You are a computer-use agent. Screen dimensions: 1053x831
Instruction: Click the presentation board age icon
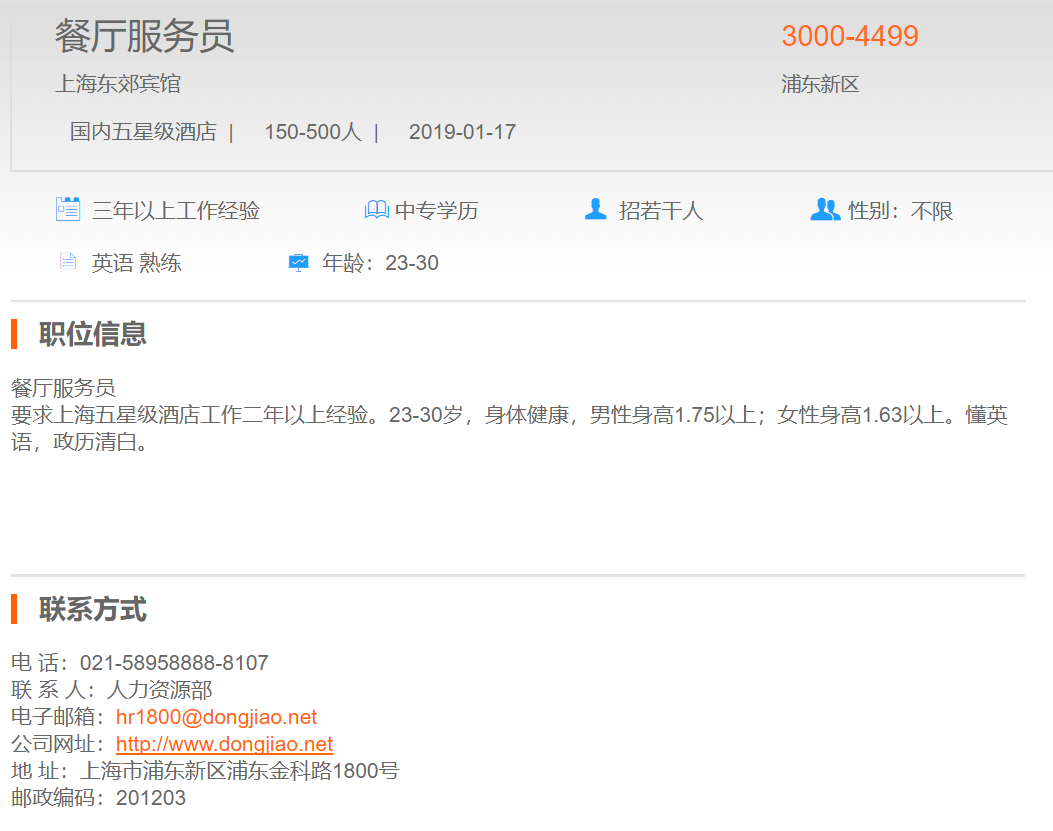(x=298, y=263)
